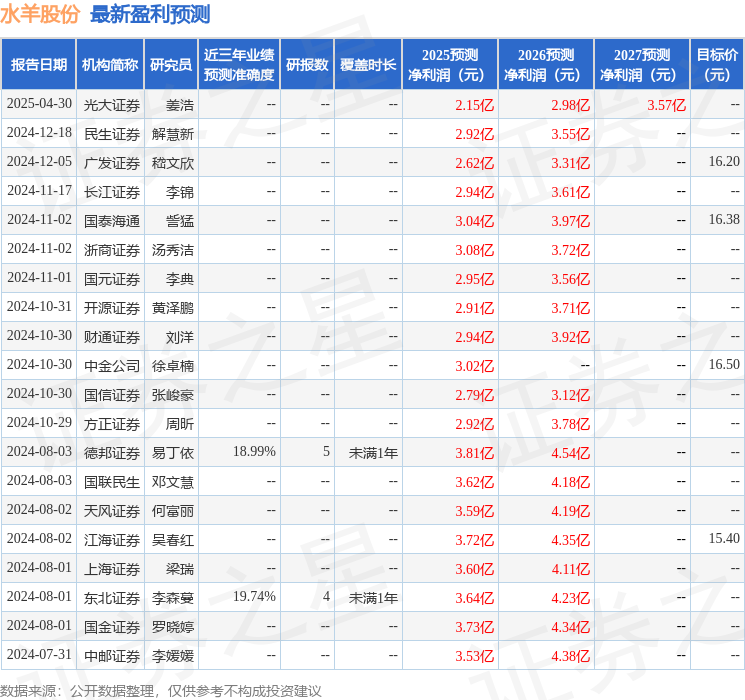Click the 近三年业绩预测准确度 column header
Screen dimensions: 745x700
tap(239, 65)
